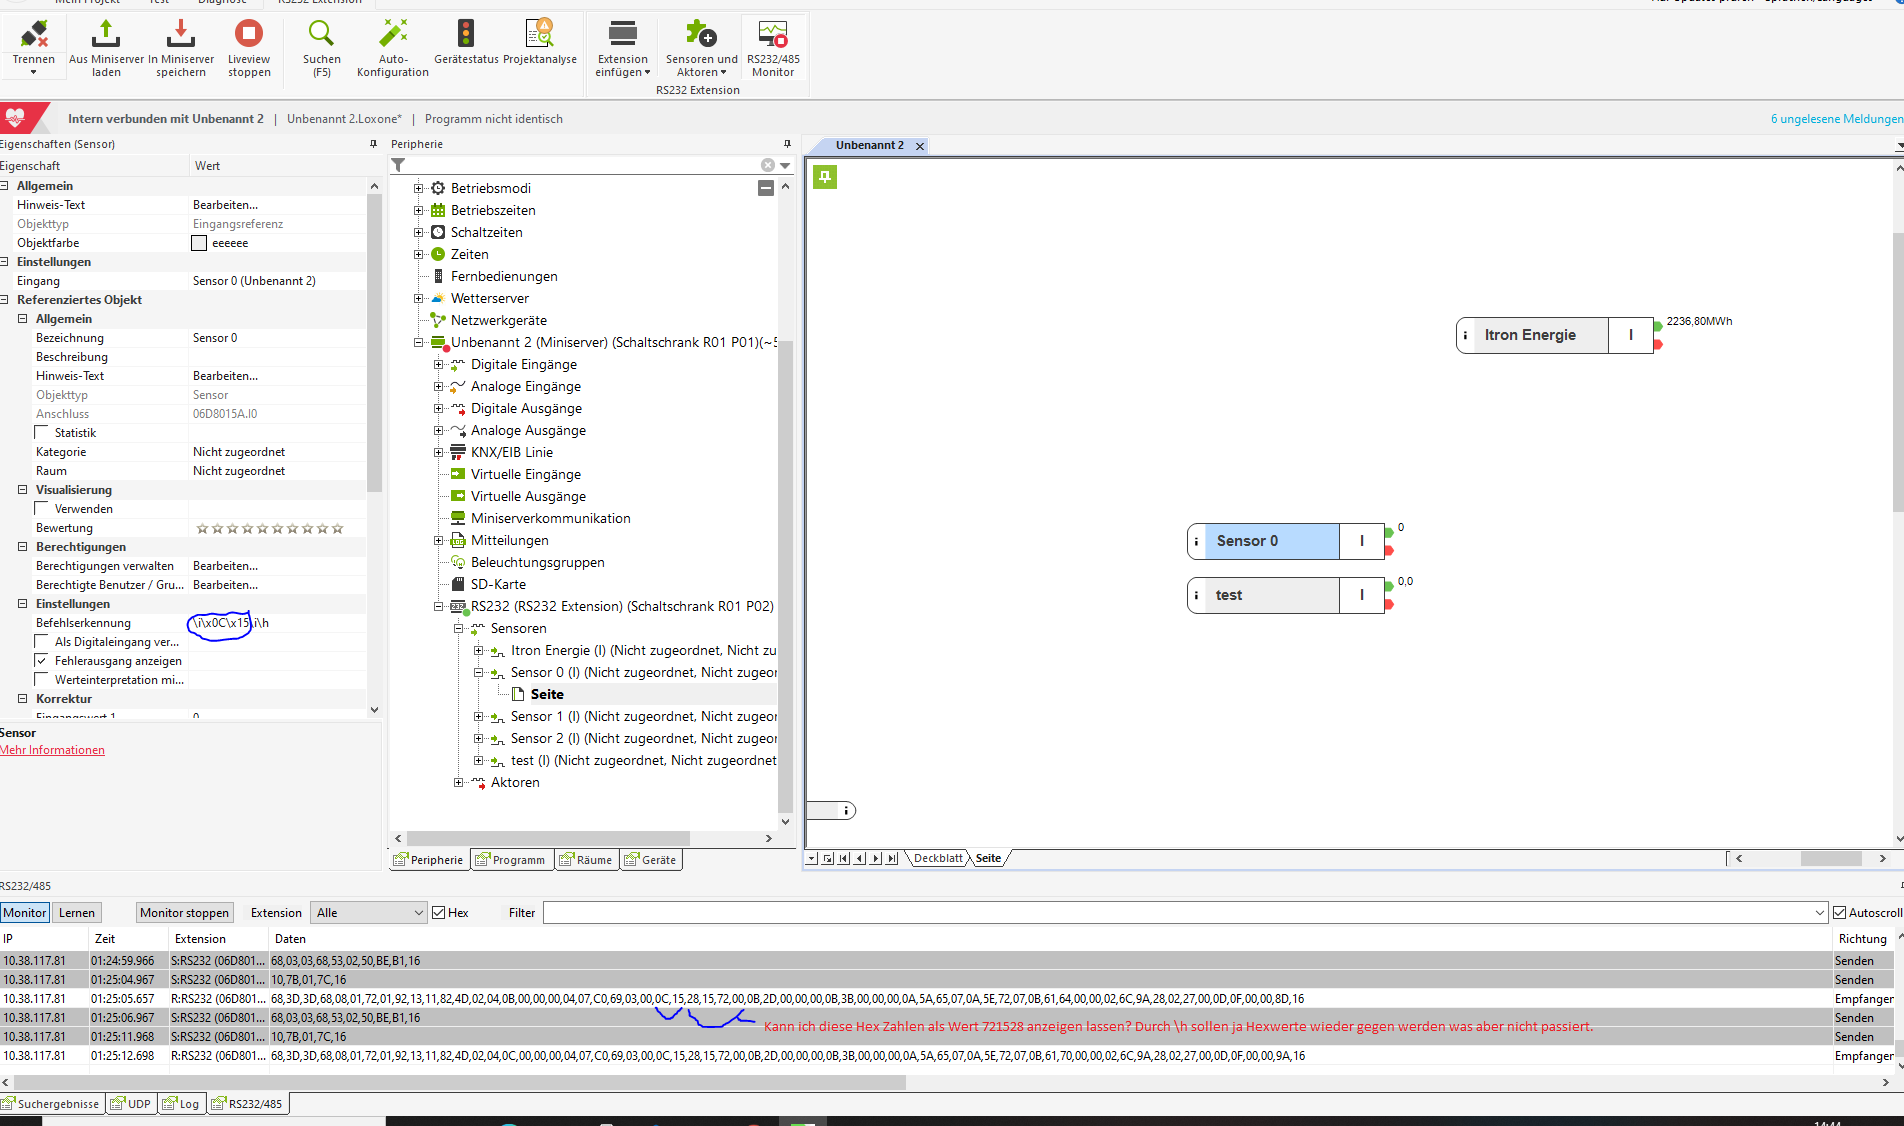
Task: Toggle the Hex checkbox in monitor
Action: (x=438, y=913)
